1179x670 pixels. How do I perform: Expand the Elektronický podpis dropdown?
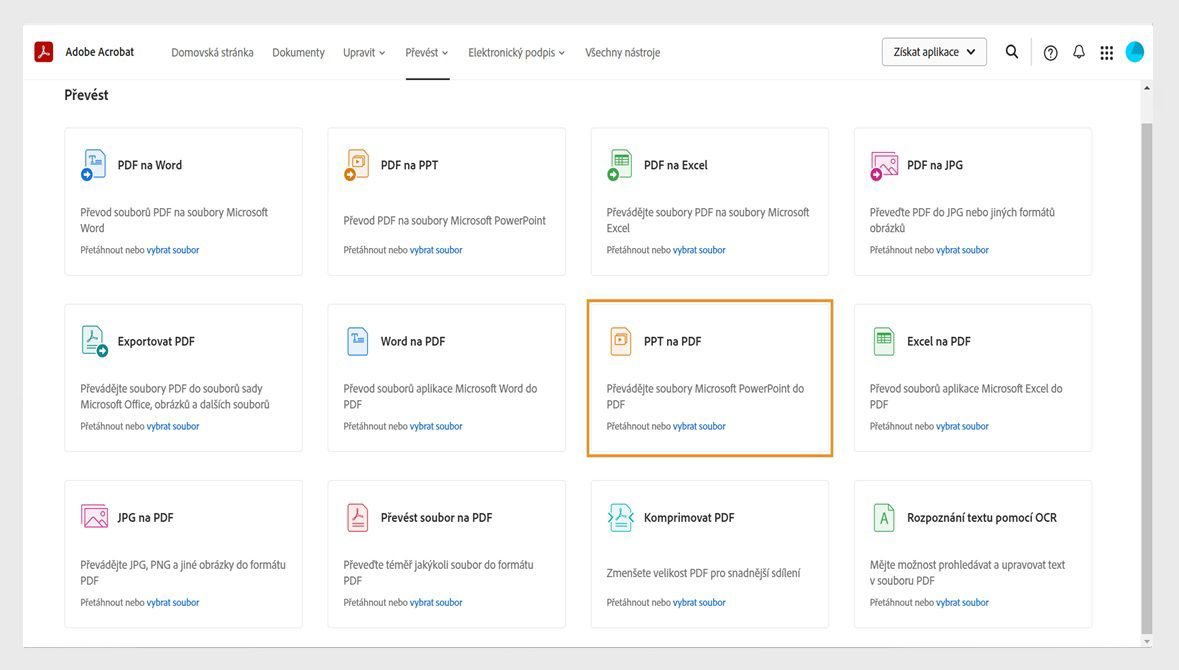516,53
